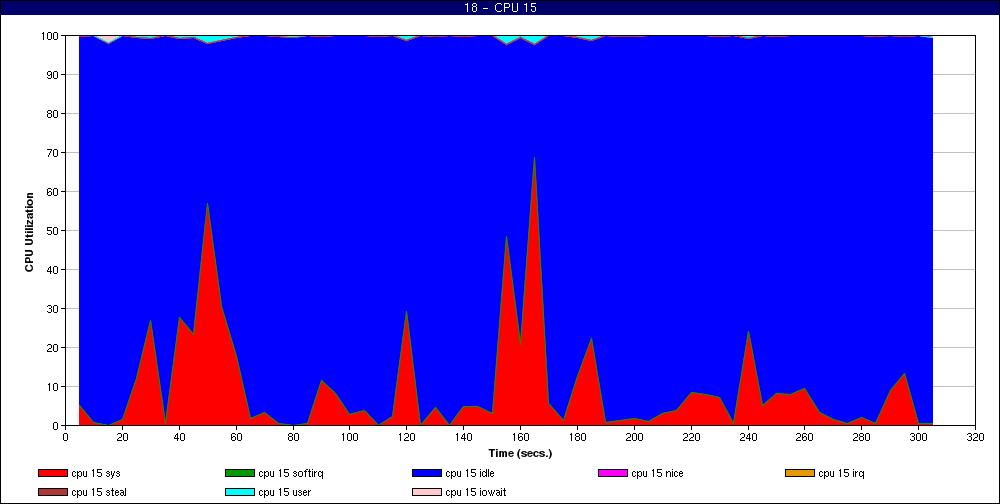1000x504 pixels.
Task: Click the 320 tick label on the time axis
Action: (x=975, y=437)
